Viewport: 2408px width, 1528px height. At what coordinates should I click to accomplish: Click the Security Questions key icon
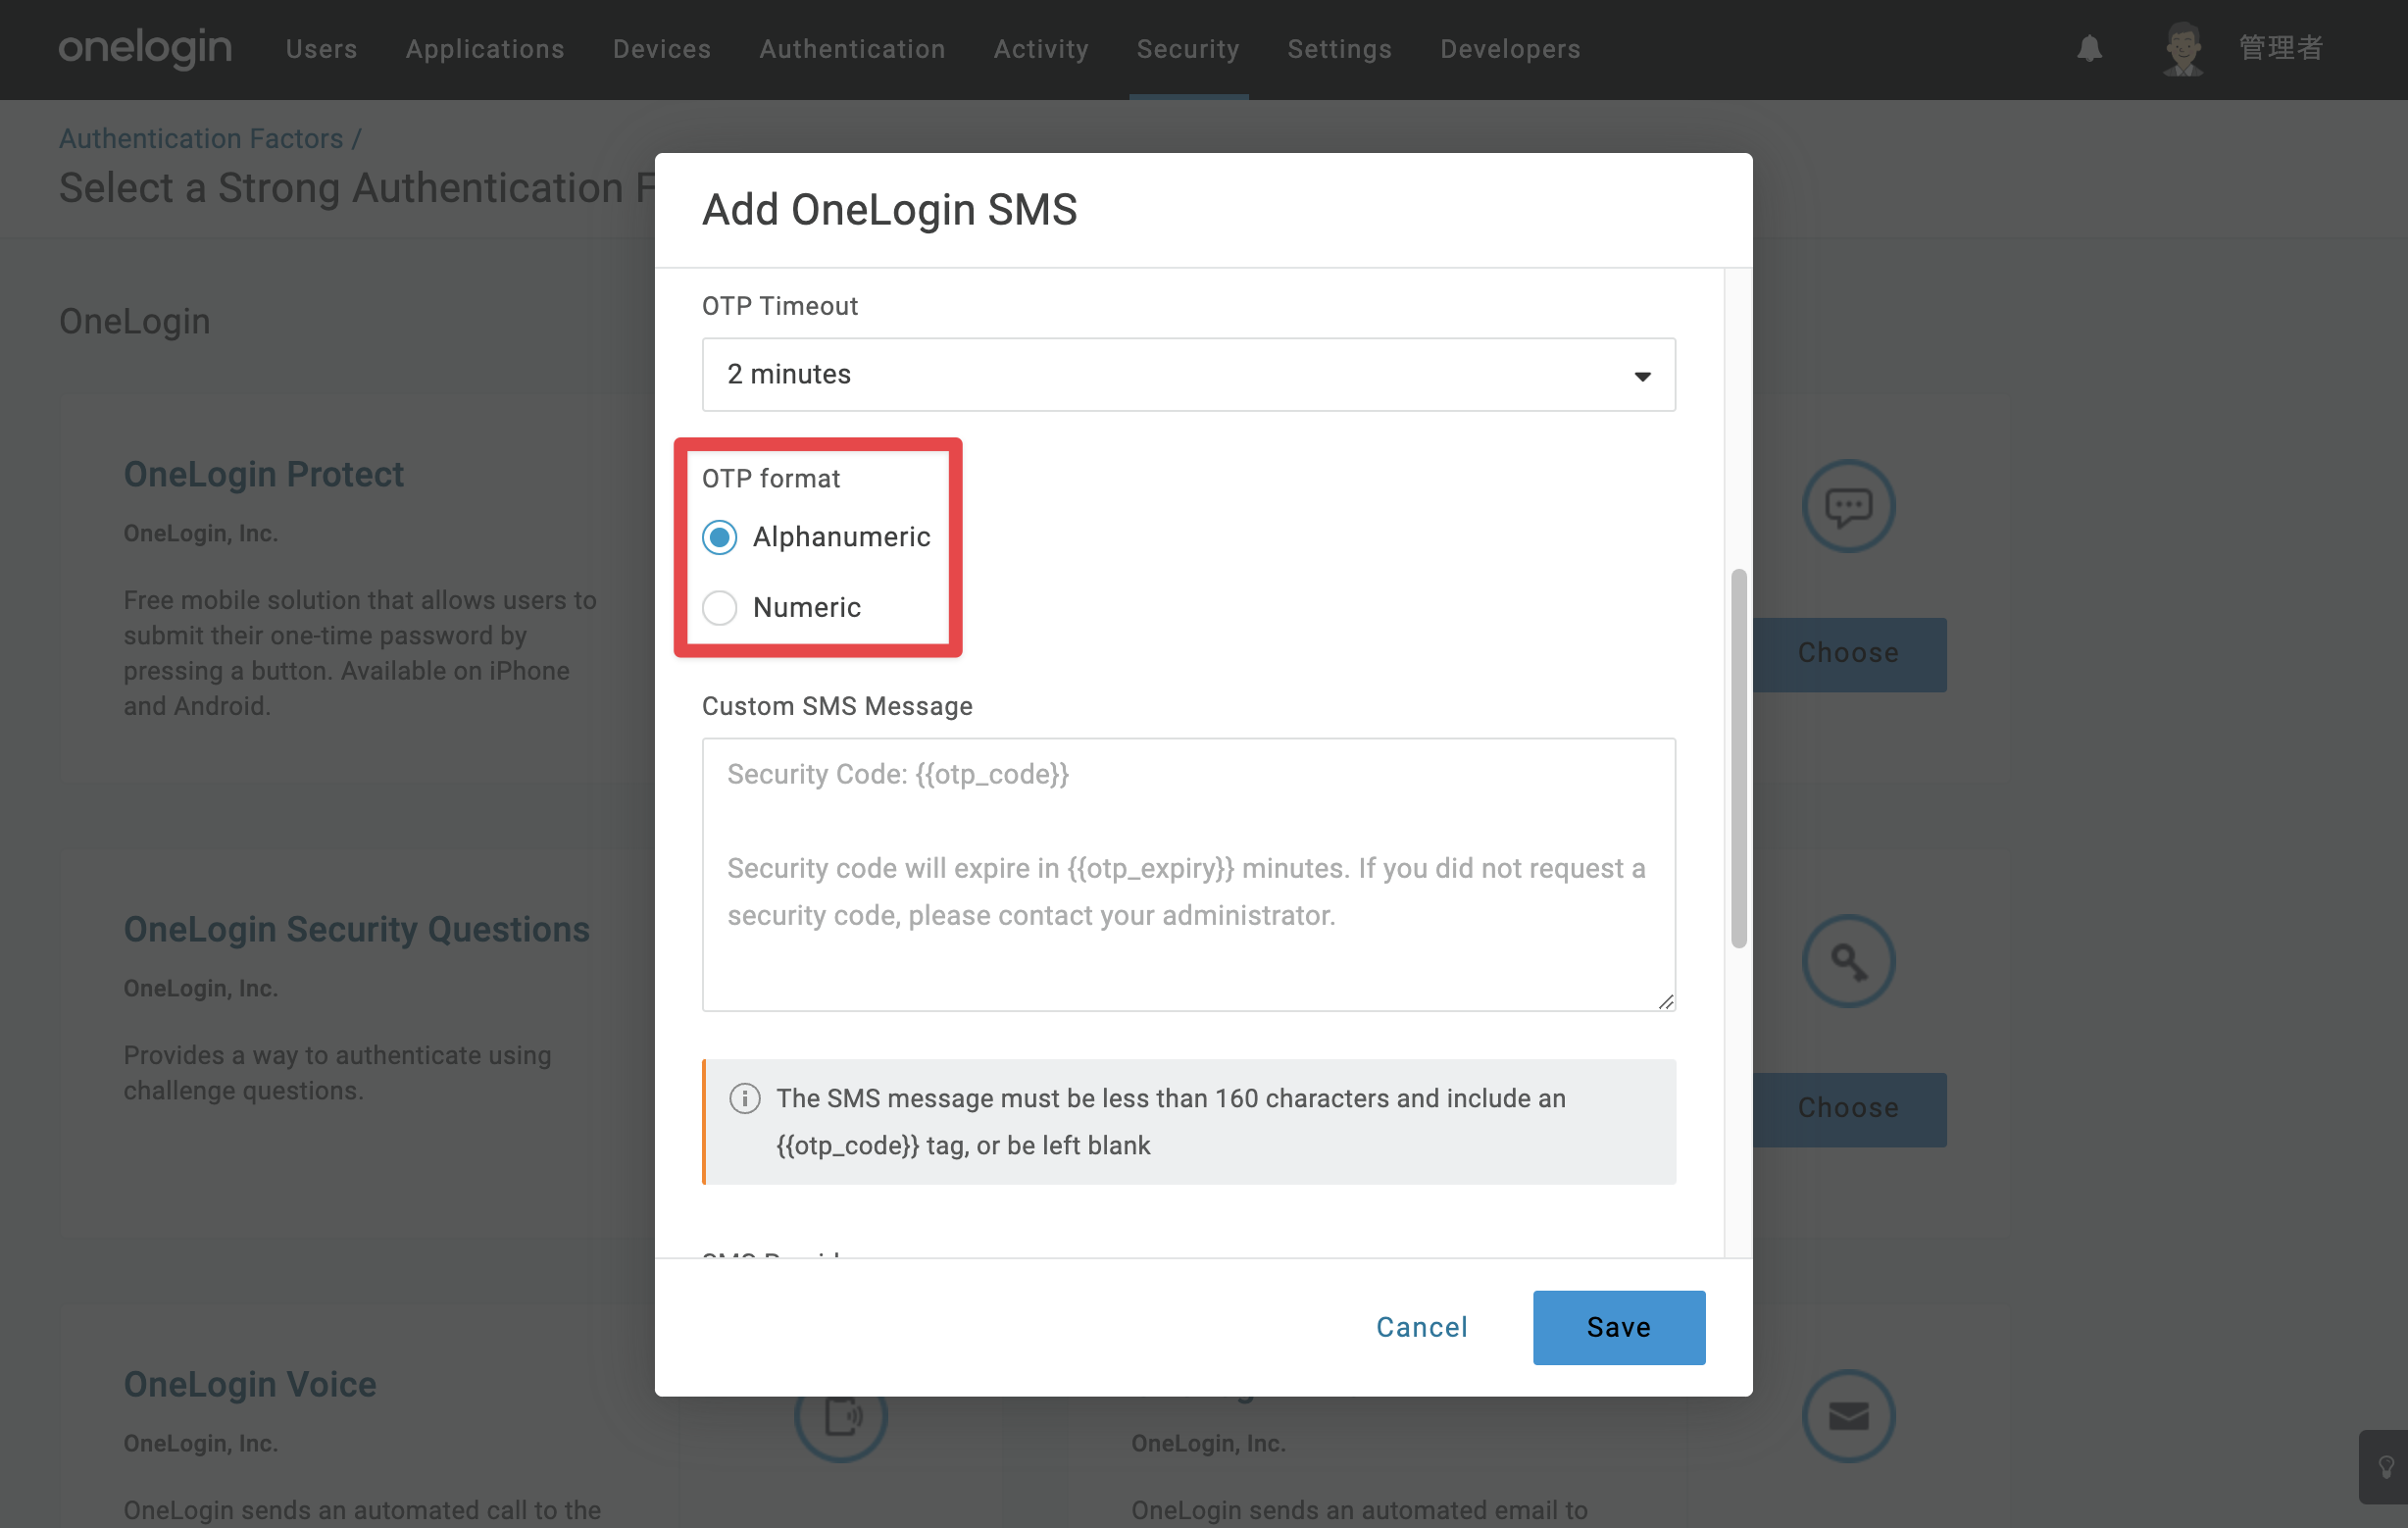(x=1848, y=961)
